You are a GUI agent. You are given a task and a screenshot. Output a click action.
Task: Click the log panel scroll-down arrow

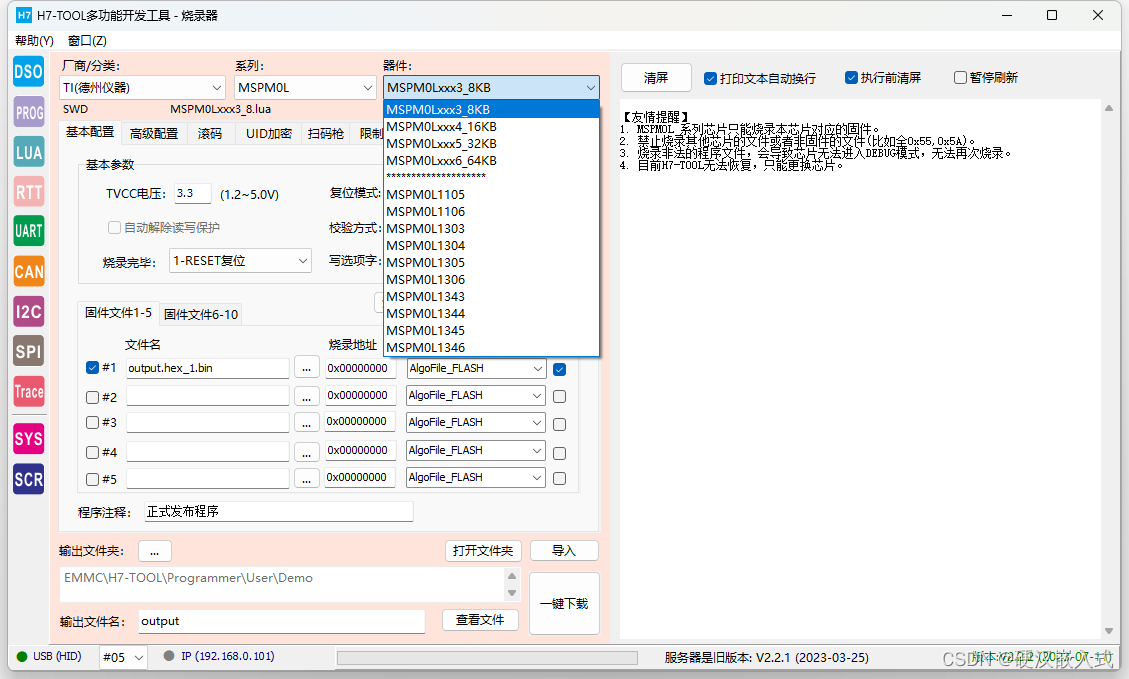pos(1109,631)
